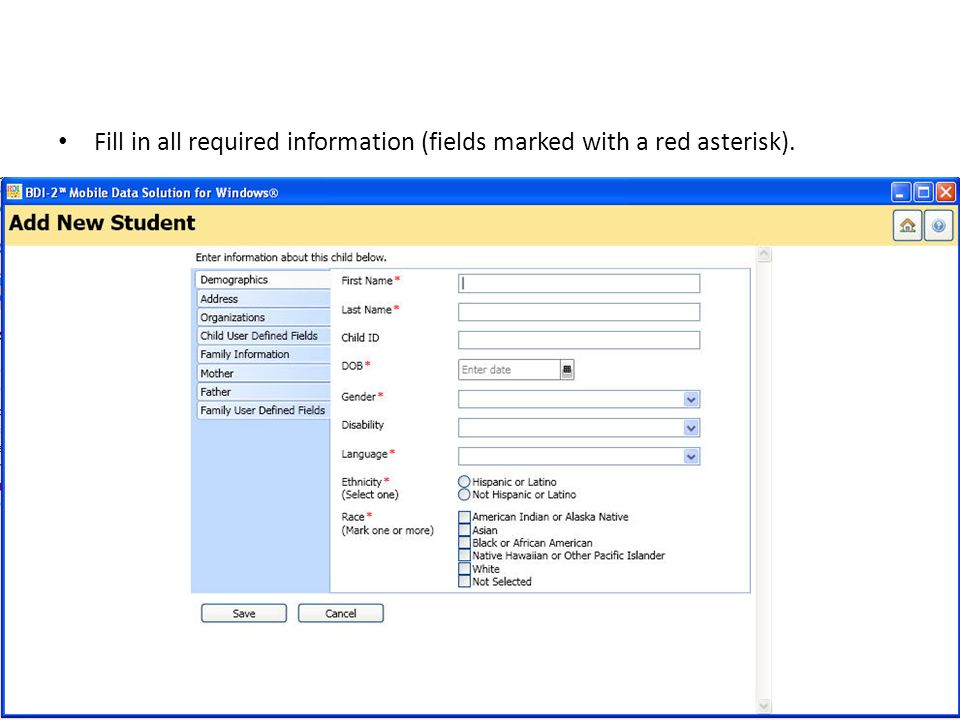Click the First Name input field

(x=579, y=283)
